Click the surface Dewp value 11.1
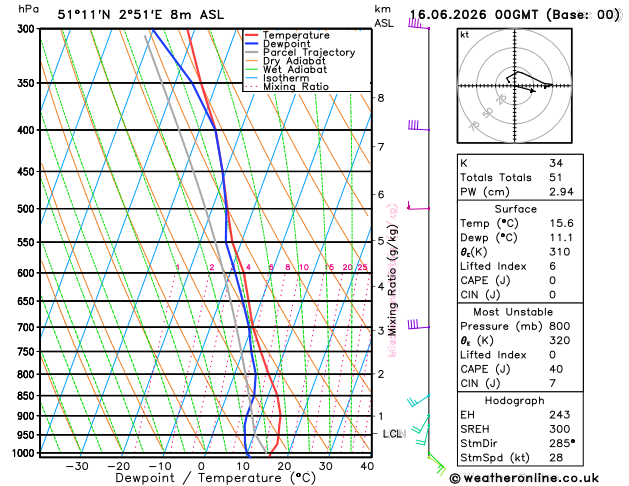 click(562, 238)
